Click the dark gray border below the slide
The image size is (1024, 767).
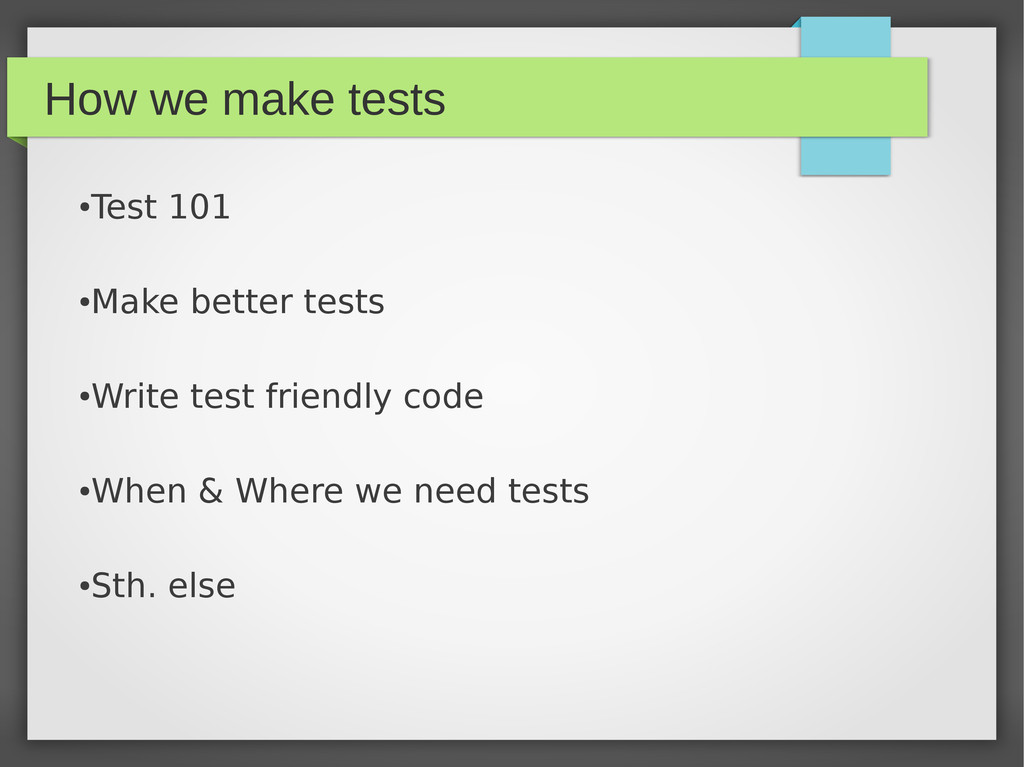pyautogui.click(x=512, y=754)
